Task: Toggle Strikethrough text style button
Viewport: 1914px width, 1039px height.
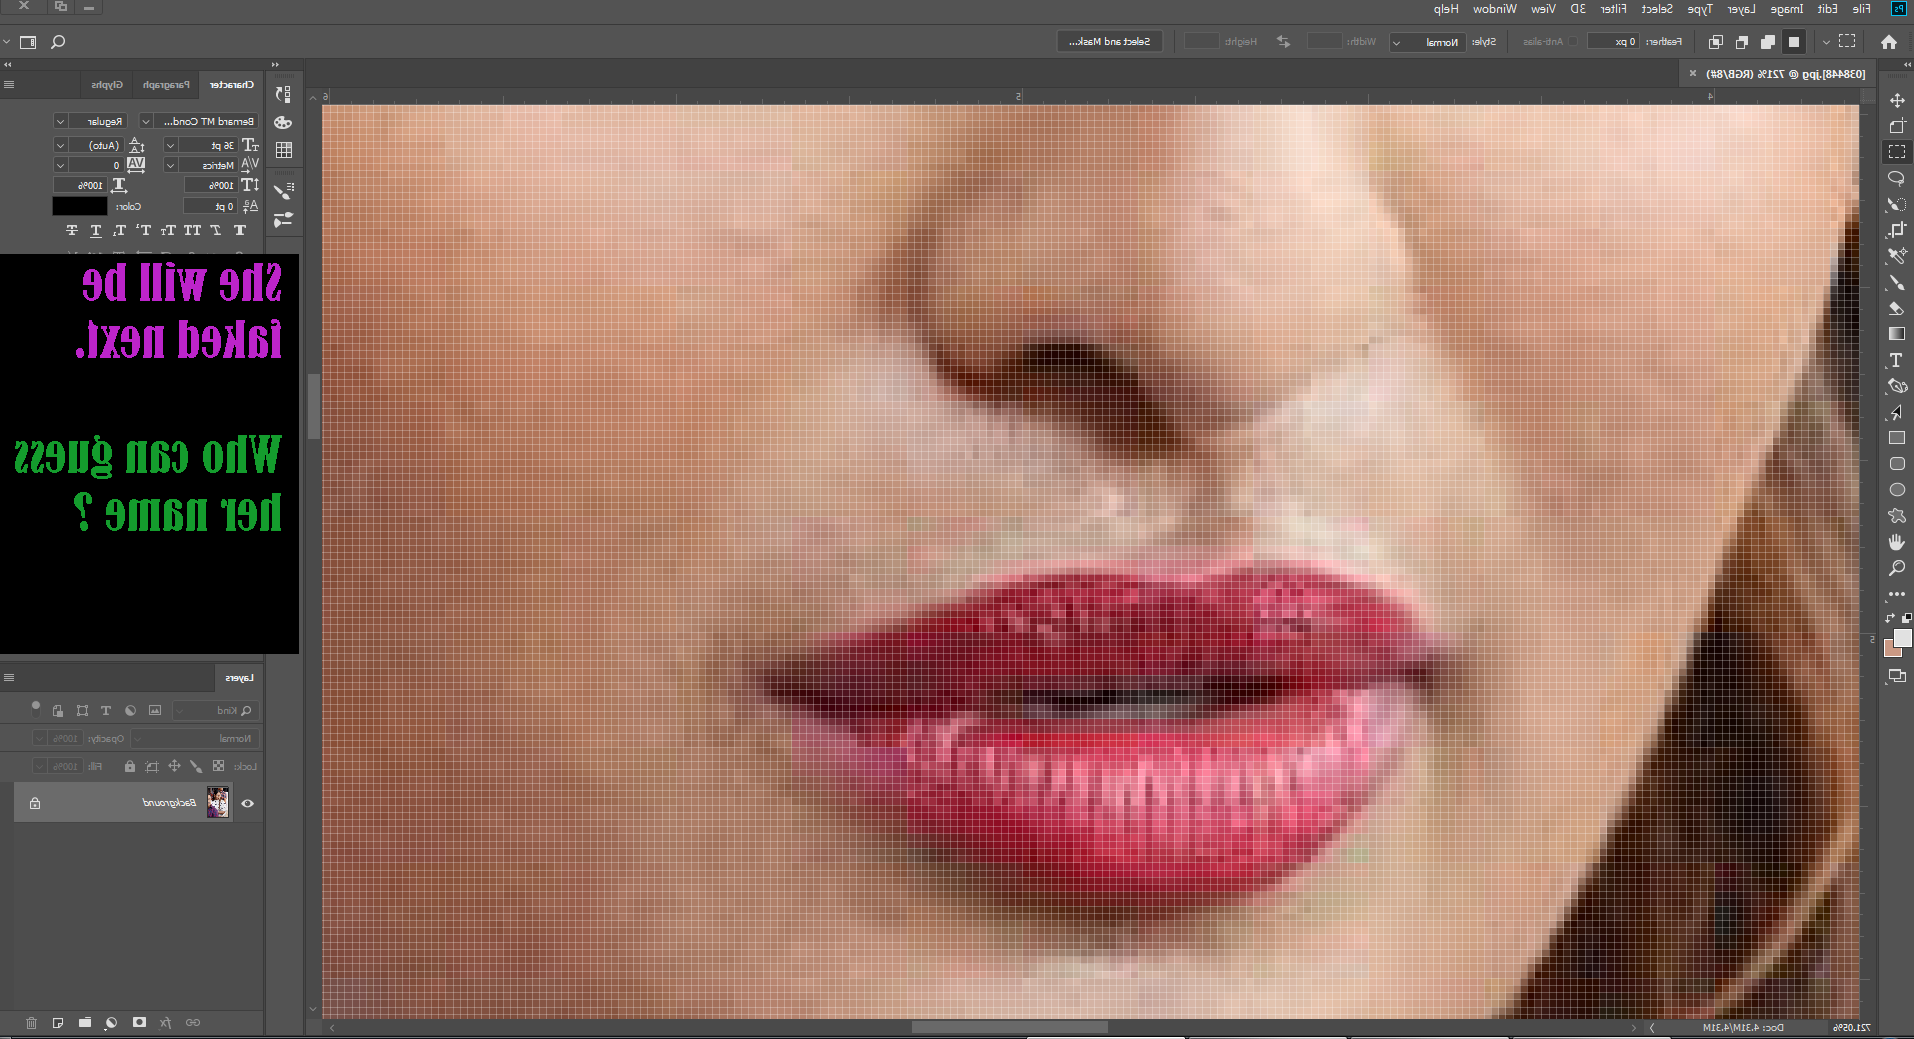Action: pyautogui.click(x=72, y=230)
